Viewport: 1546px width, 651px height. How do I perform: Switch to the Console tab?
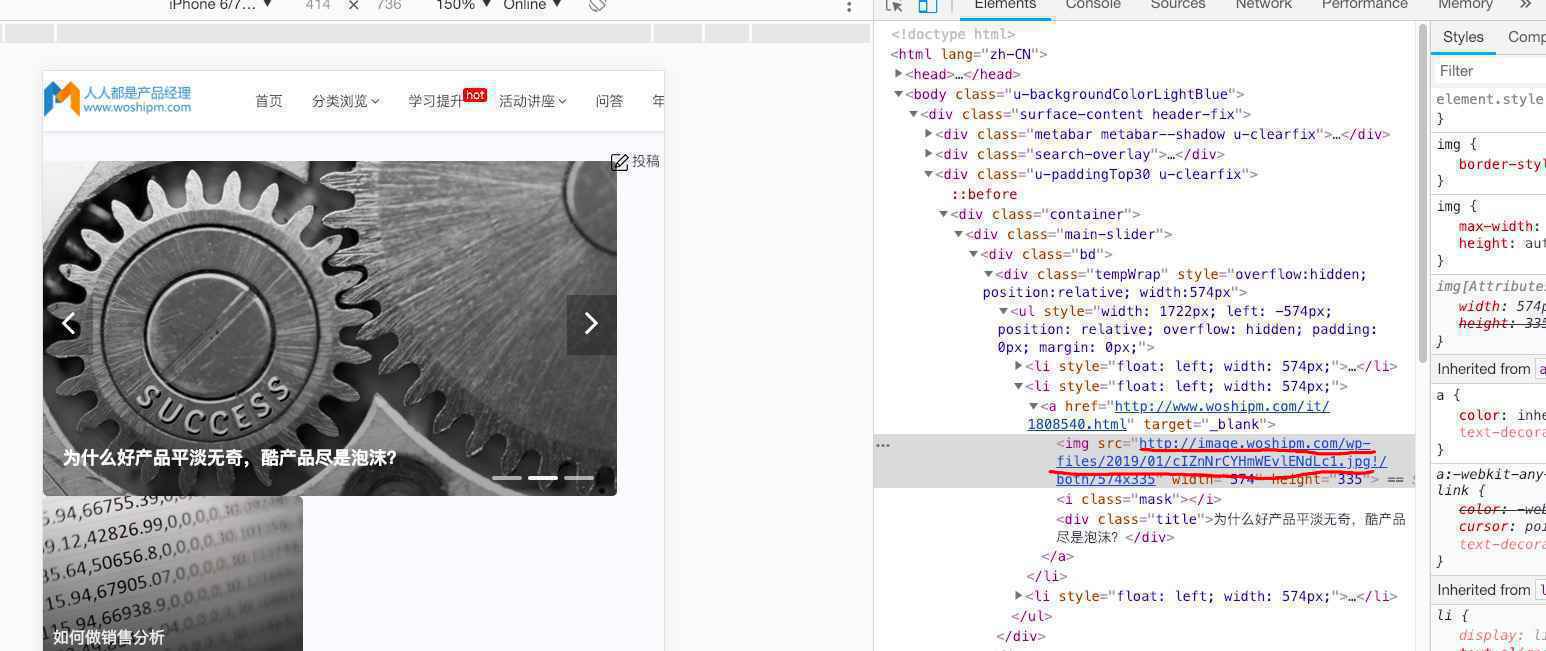click(x=1093, y=5)
